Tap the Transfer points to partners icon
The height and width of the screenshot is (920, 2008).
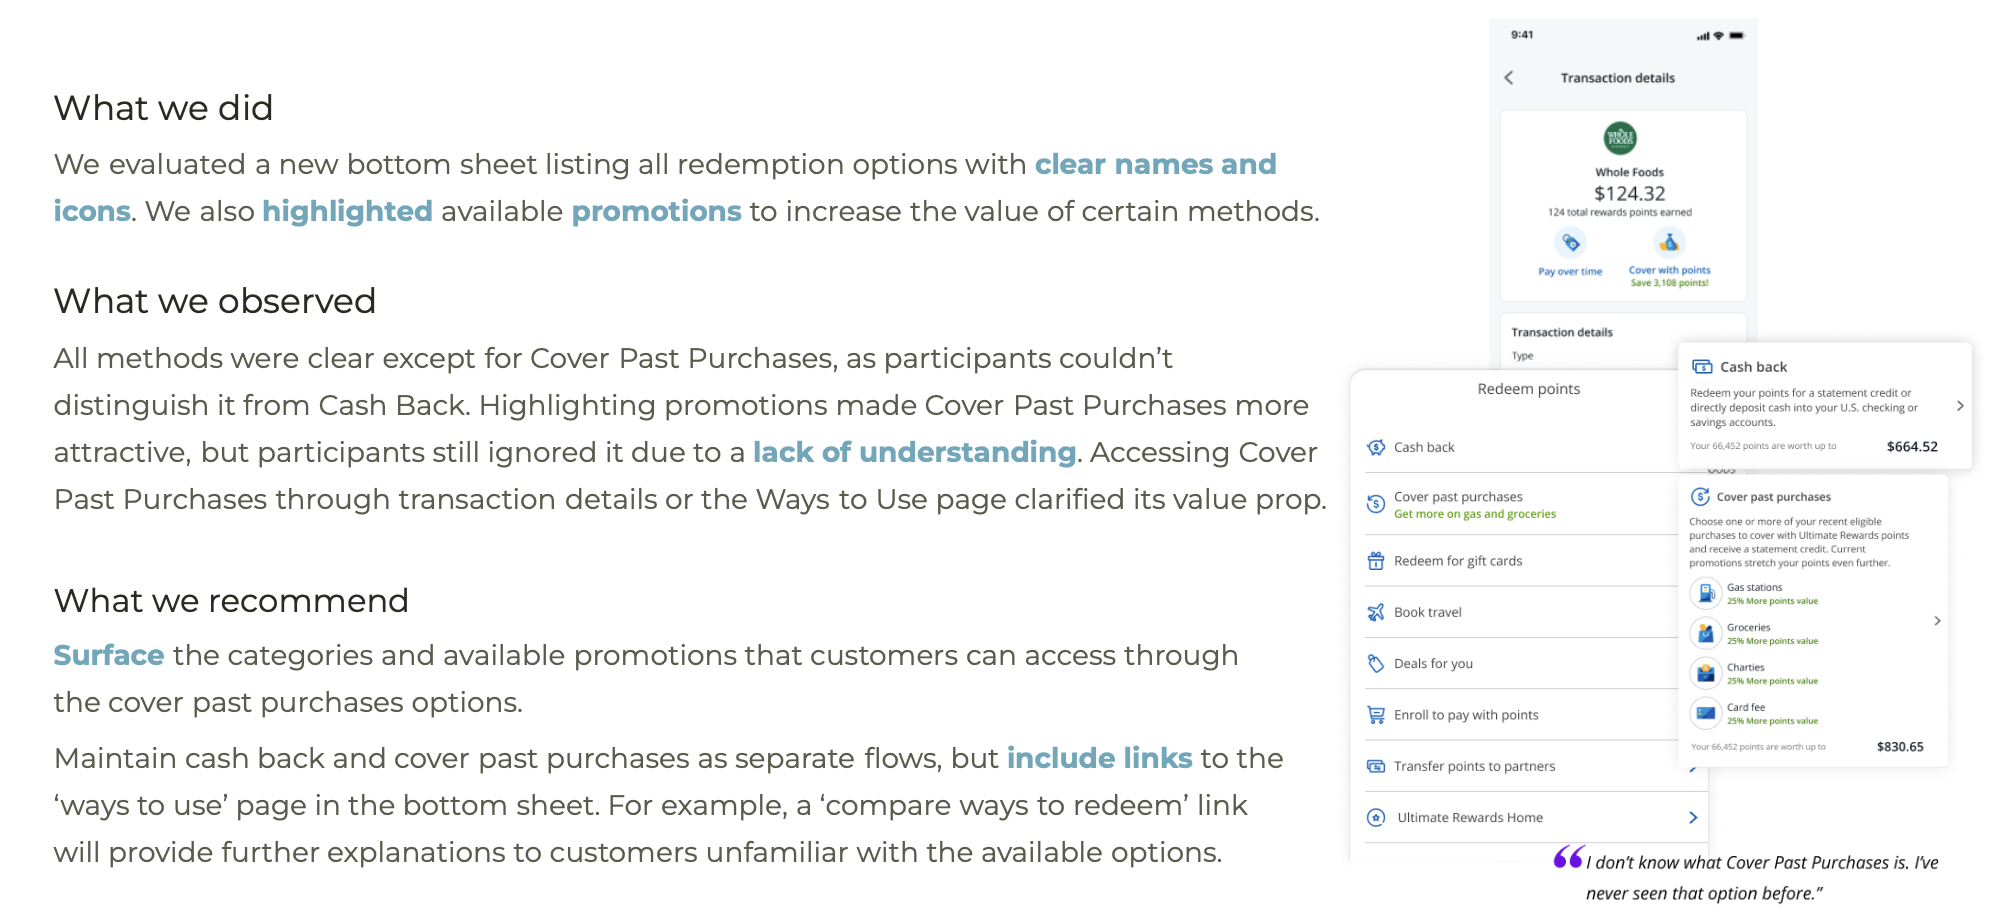pyautogui.click(x=1376, y=766)
